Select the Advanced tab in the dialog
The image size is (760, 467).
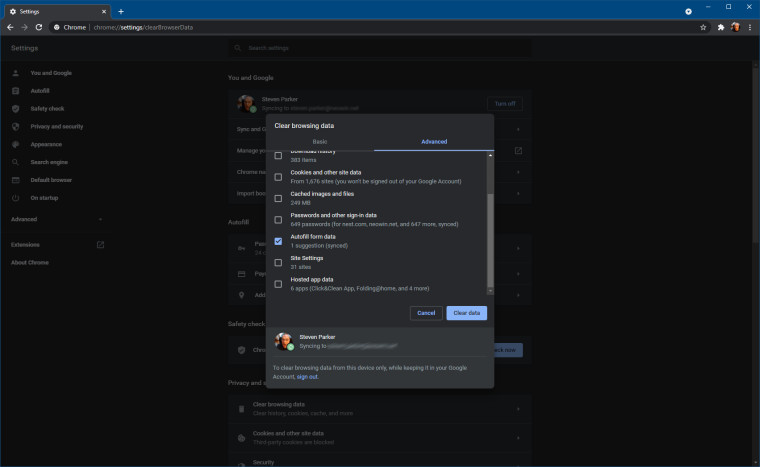[434, 142]
